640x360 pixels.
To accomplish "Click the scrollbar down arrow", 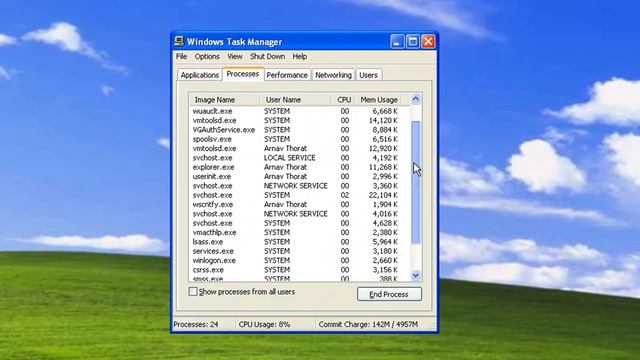I will point(416,276).
